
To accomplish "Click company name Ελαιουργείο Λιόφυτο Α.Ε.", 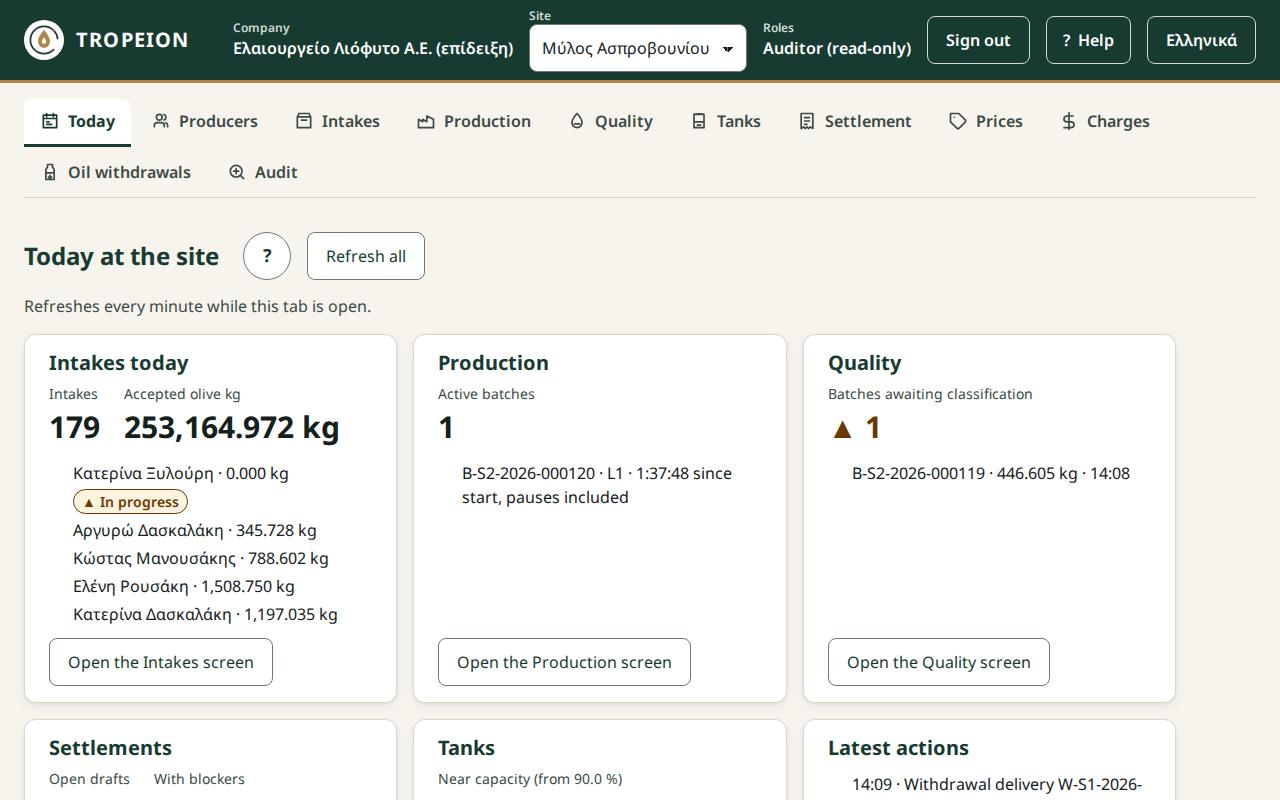I will 373,48.
